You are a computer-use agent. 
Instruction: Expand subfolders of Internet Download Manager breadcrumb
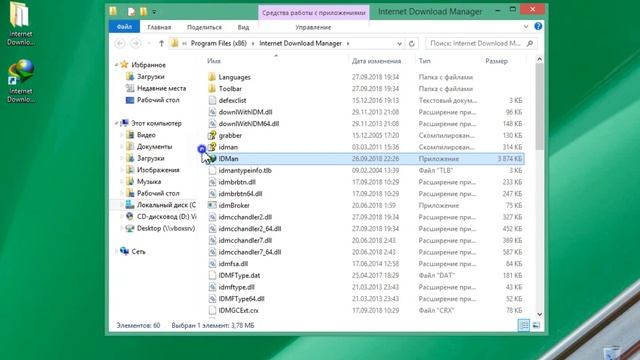(348, 43)
